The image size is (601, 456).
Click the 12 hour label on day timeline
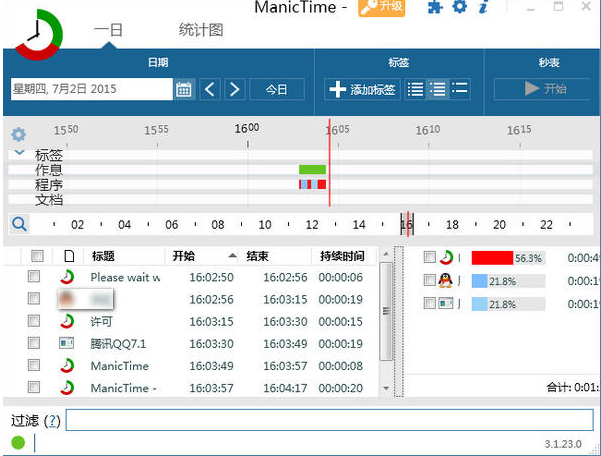pos(312,224)
